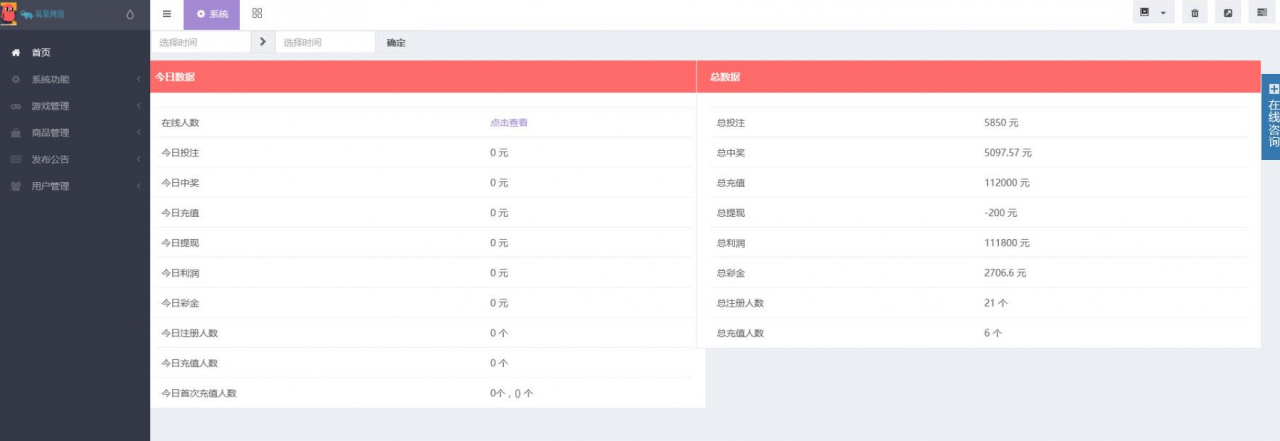Open the 系统功能 sidebar menu
This screenshot has width=1280, height=441.
pos(75,79)
